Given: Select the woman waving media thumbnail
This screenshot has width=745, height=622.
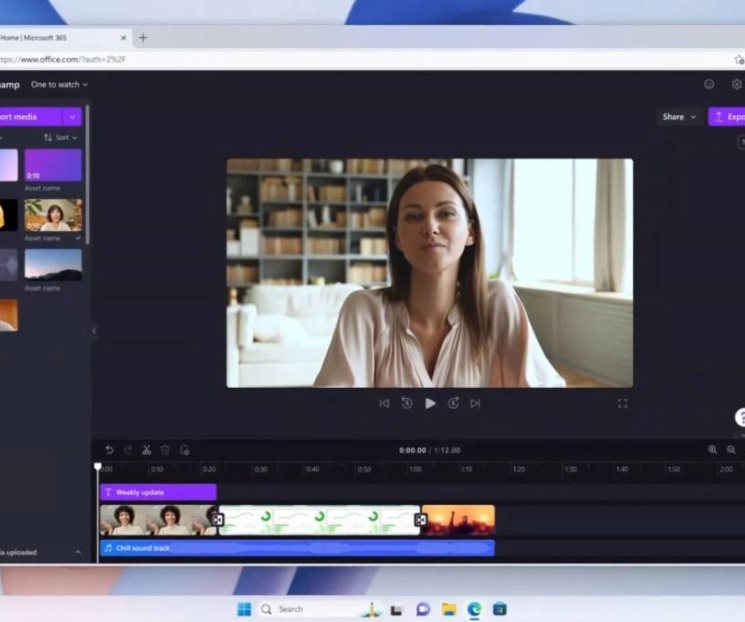Looking at the screenshot, I should [x=53, y=215].
